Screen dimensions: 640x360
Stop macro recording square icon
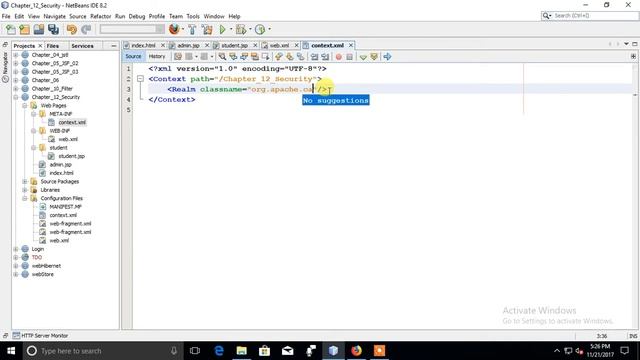[x=349, y=57]
